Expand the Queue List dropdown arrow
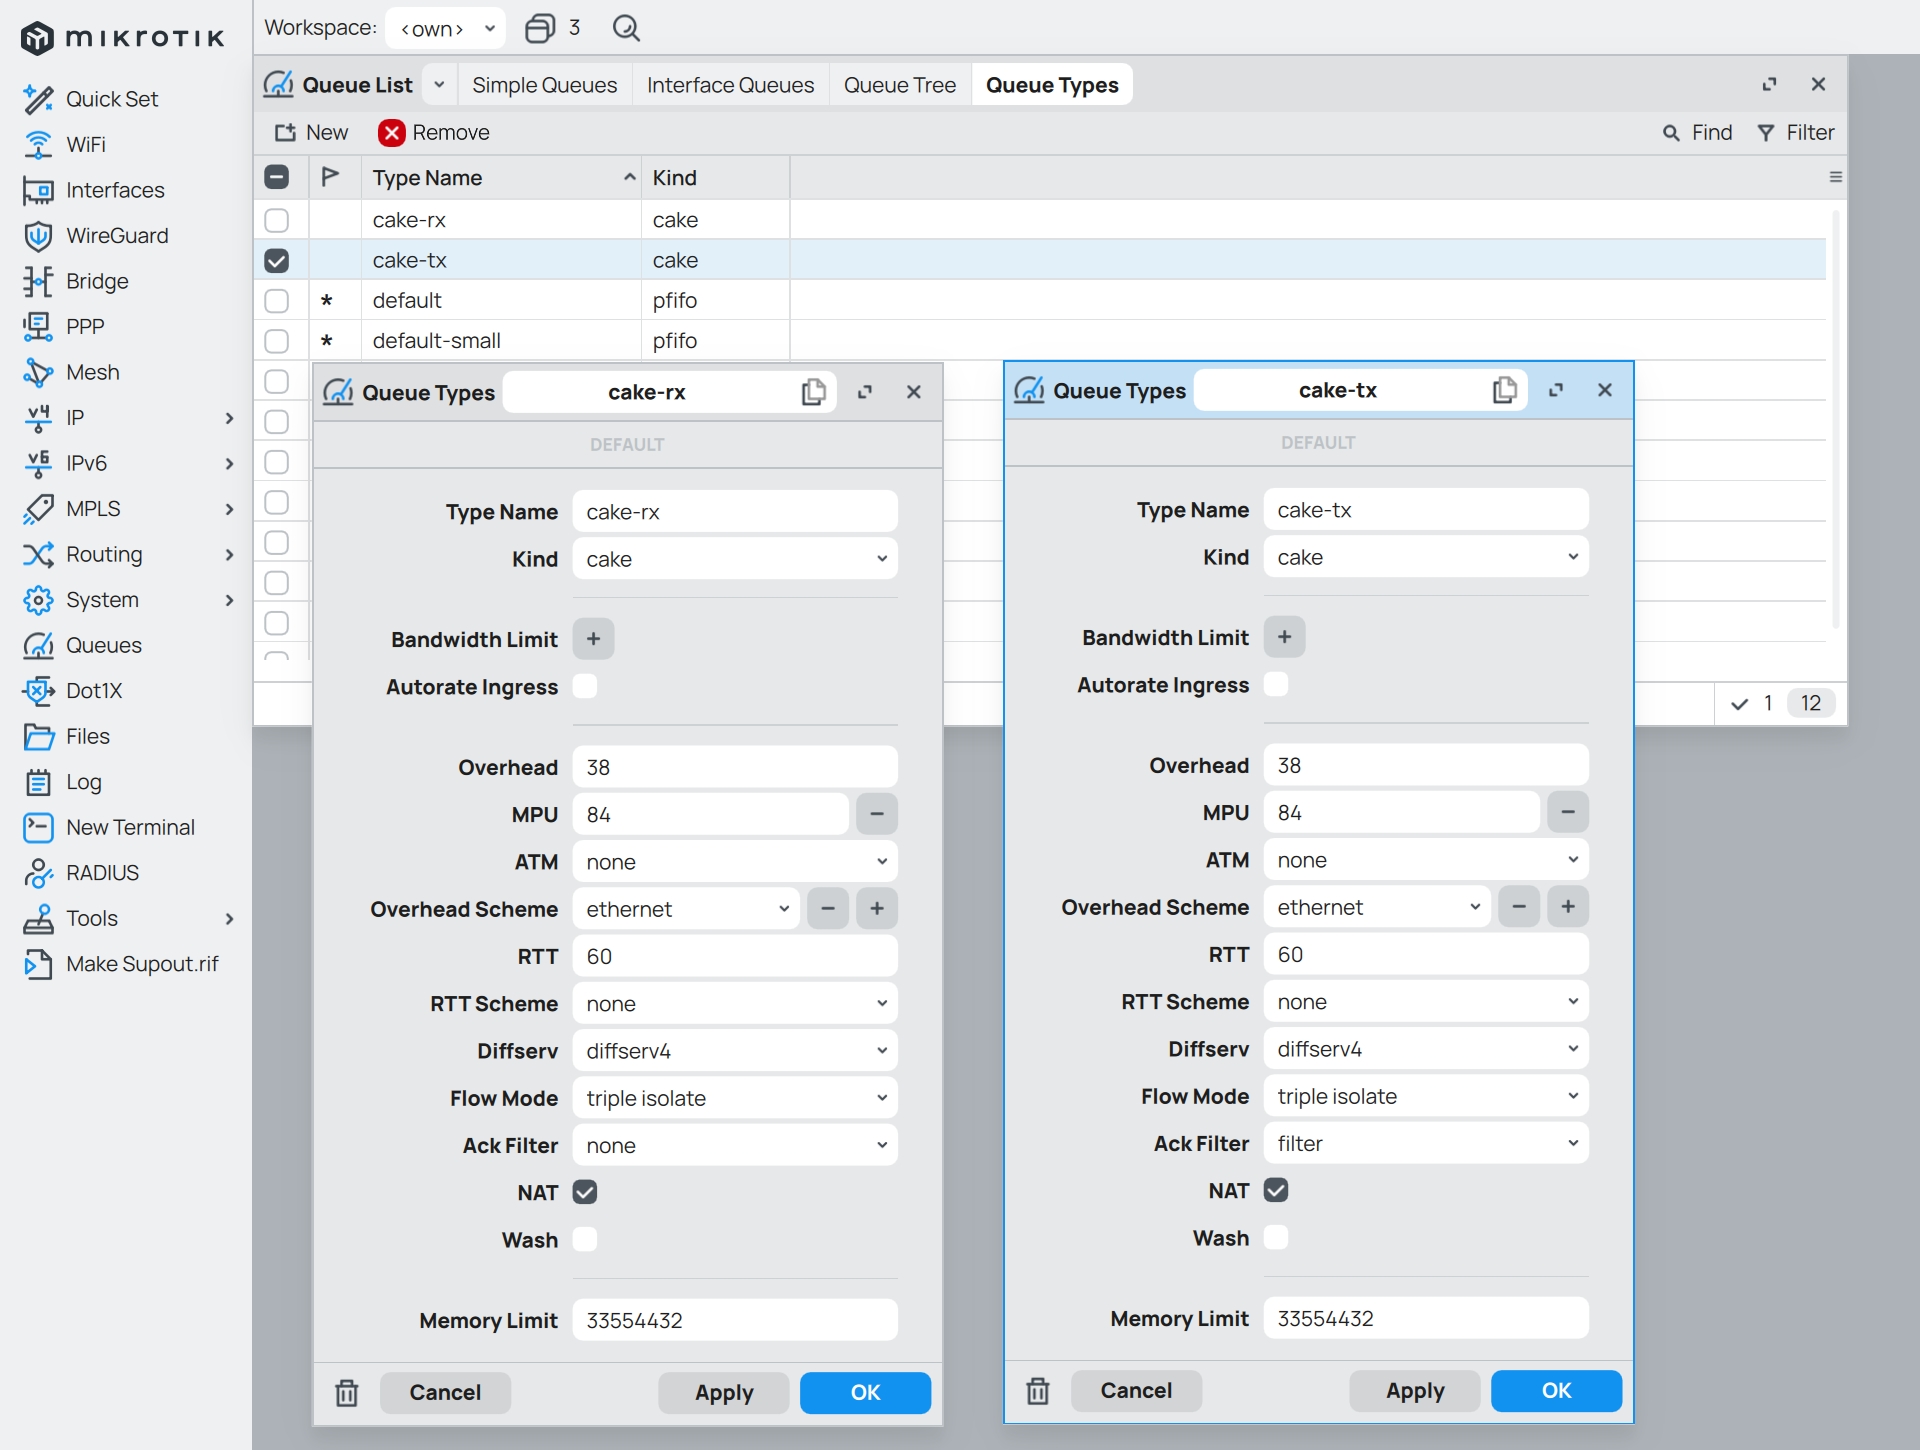Screen dimensions: 1920x1450 point(439,85)
